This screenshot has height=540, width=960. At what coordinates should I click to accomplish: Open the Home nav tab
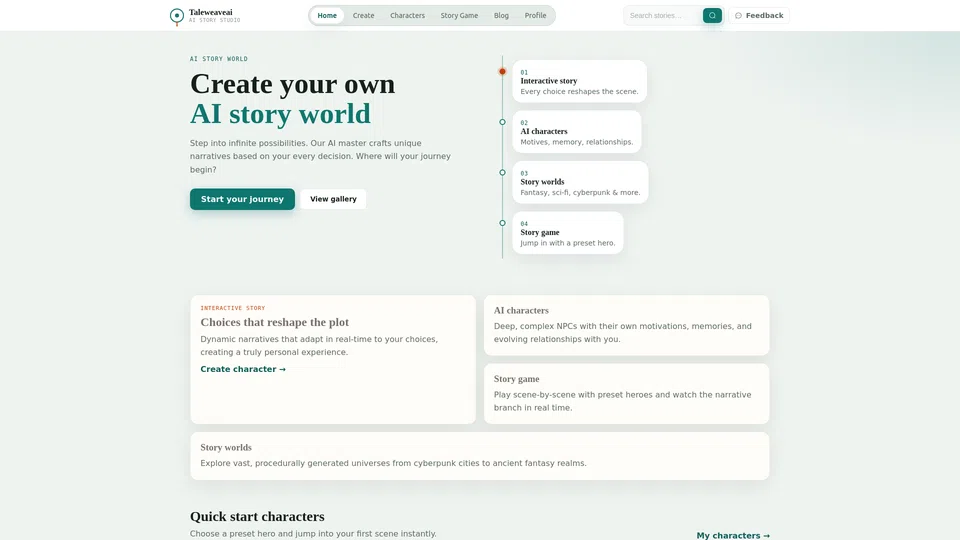coord(327,15)
